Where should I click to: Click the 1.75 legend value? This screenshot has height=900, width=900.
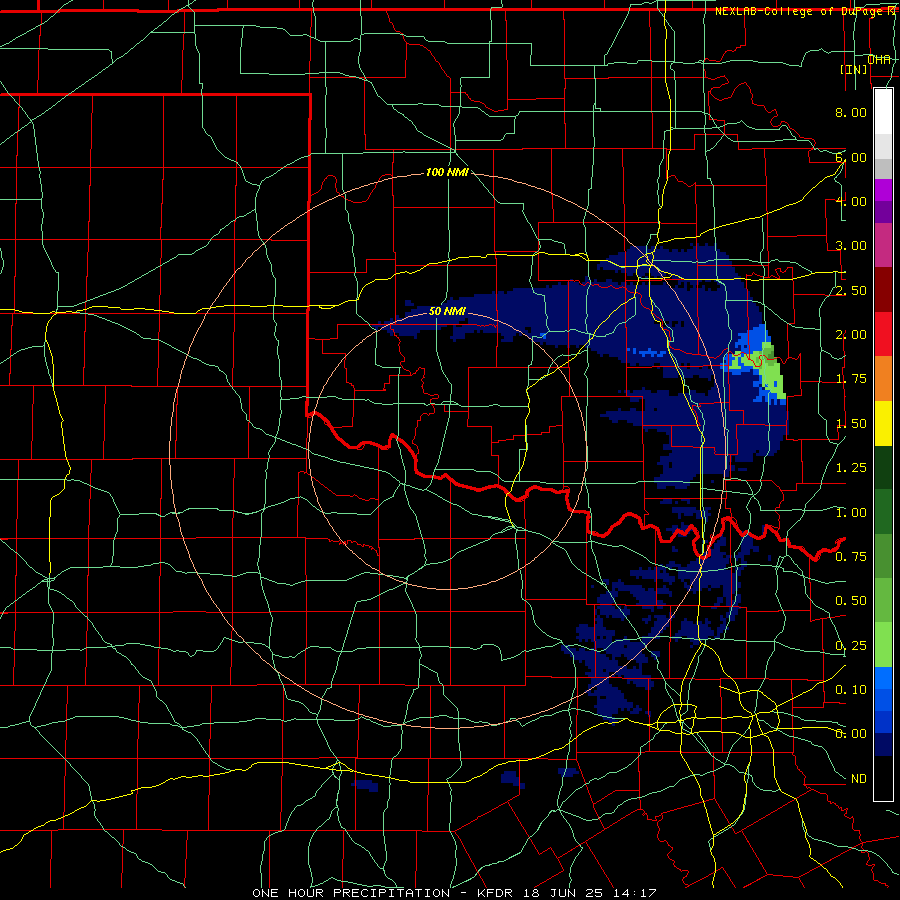(851, 379)
